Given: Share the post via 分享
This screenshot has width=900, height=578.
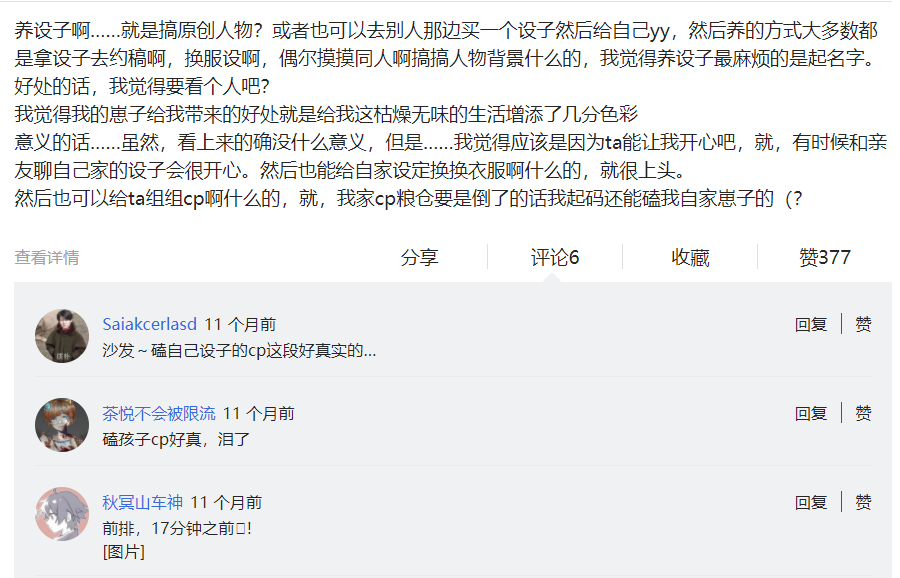Looking at the screenshot, I should click(x=420, y=257).
